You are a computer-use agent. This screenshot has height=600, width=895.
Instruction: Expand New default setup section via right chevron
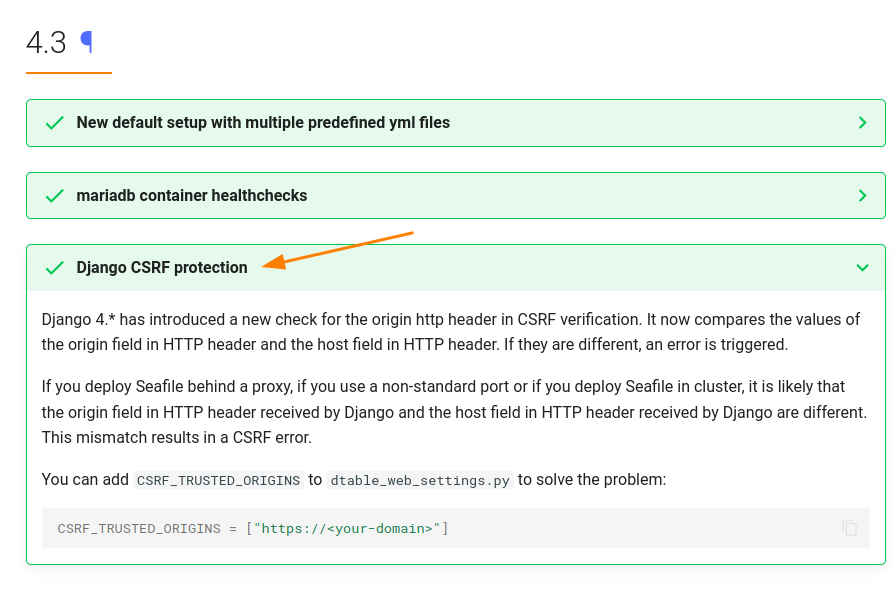point(862,123)
